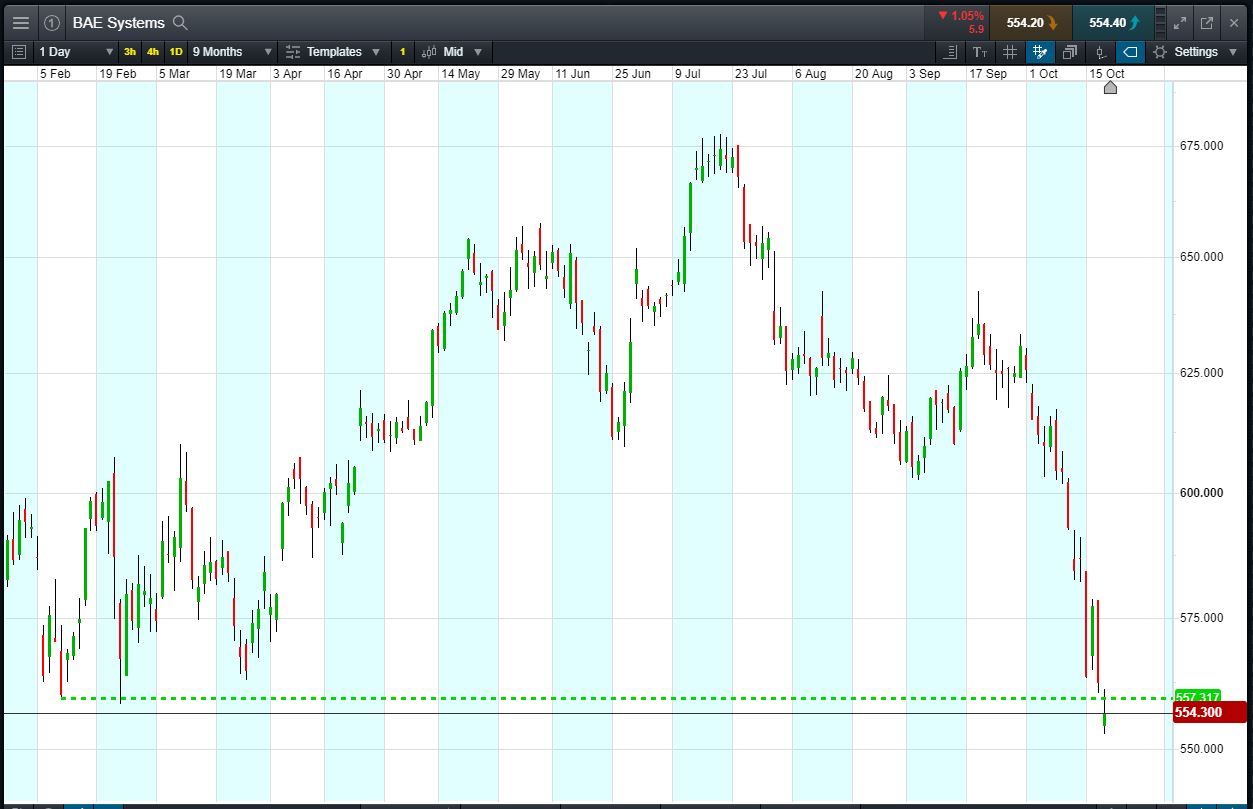Toggle the right-aligned scale icon
Screen dimensions: 1253x809
950,52
